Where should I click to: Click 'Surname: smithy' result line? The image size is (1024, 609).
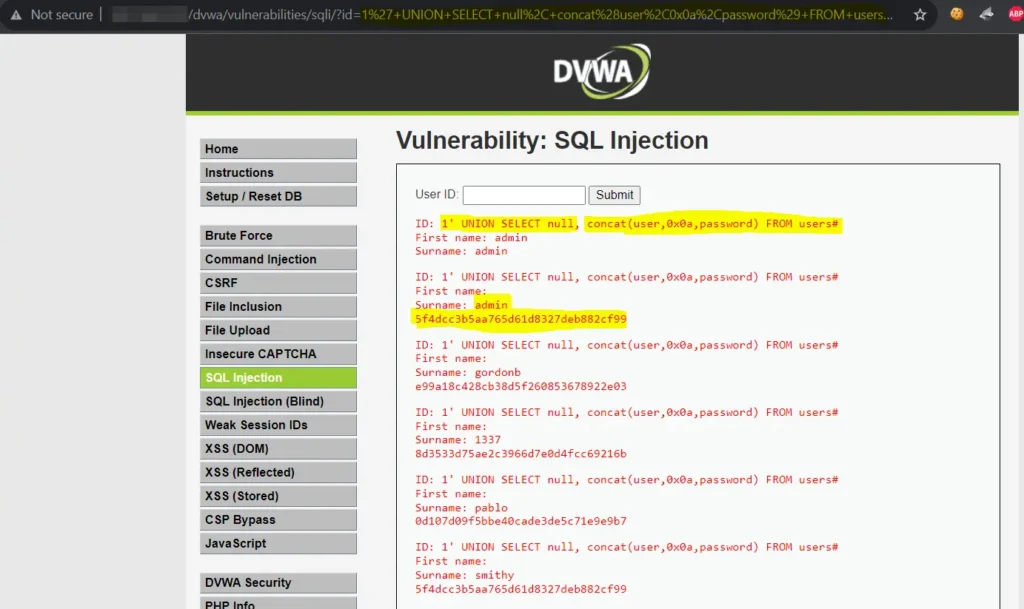(x=464, y=575)
